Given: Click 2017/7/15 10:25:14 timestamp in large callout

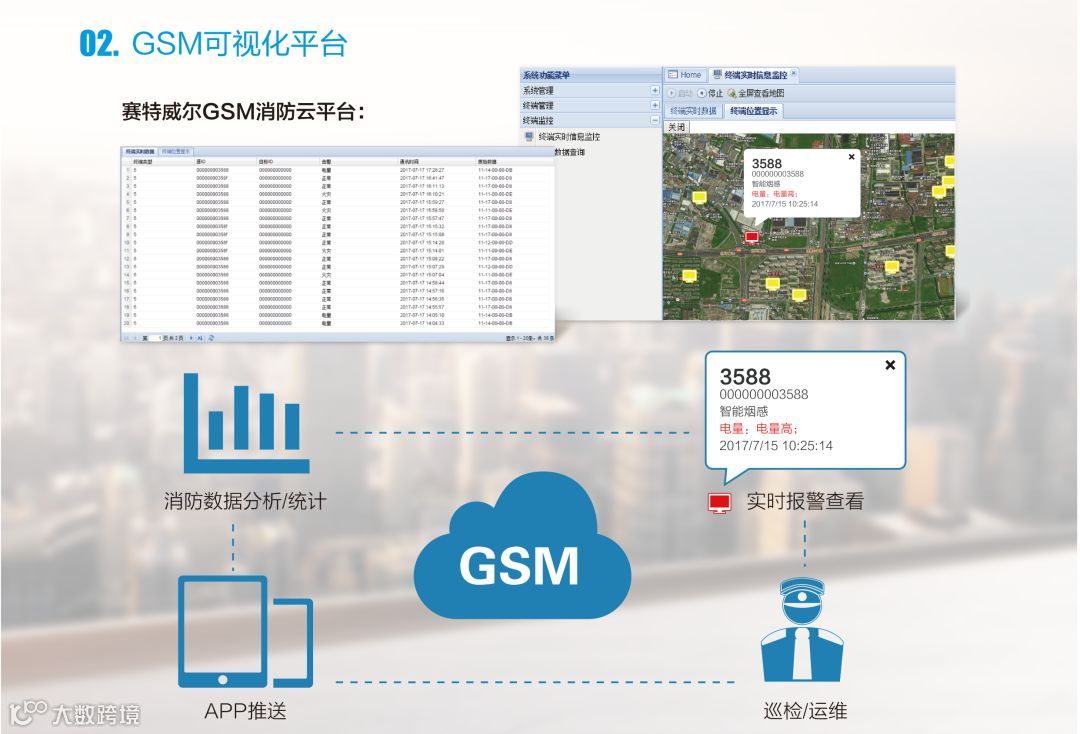Looking at the screenshot, I should 776,445.
